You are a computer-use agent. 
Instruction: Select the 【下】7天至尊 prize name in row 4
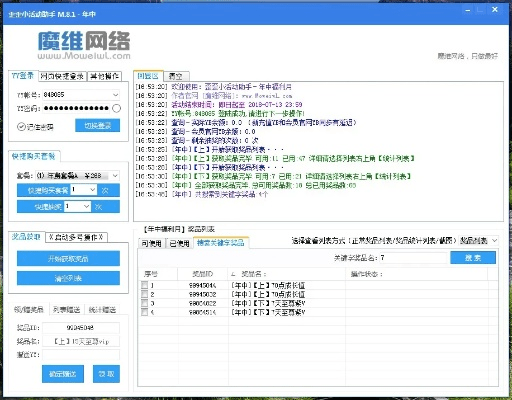(x=268, y=312)
